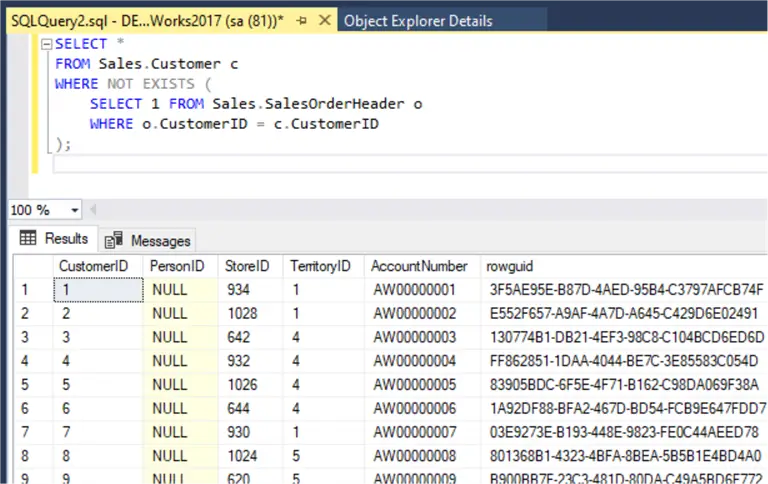Click the pin icon on SQLQuery2.sql tab
The height and width of the screenshot is (484, 768).
tap(301, 20)
